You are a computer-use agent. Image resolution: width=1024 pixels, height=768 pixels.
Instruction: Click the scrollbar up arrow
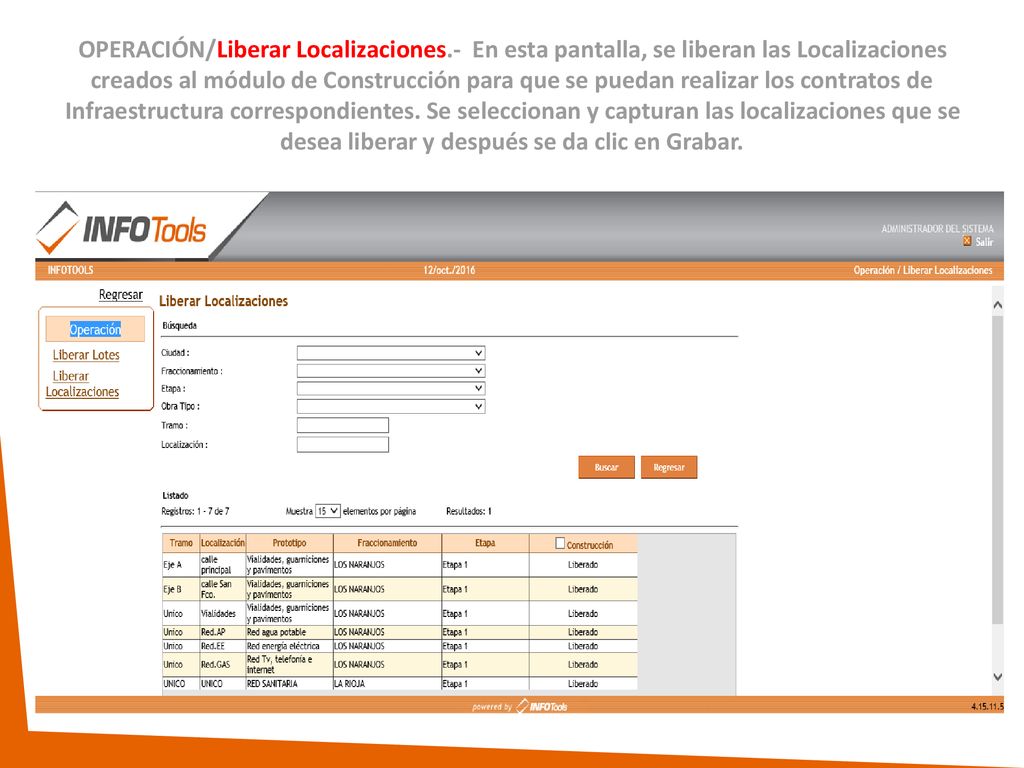click(997, 304)
